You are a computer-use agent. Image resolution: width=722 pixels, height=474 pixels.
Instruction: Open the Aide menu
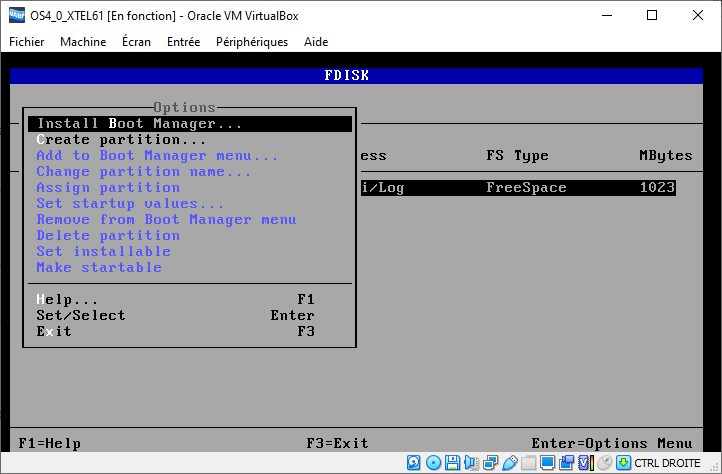point(316,42)
